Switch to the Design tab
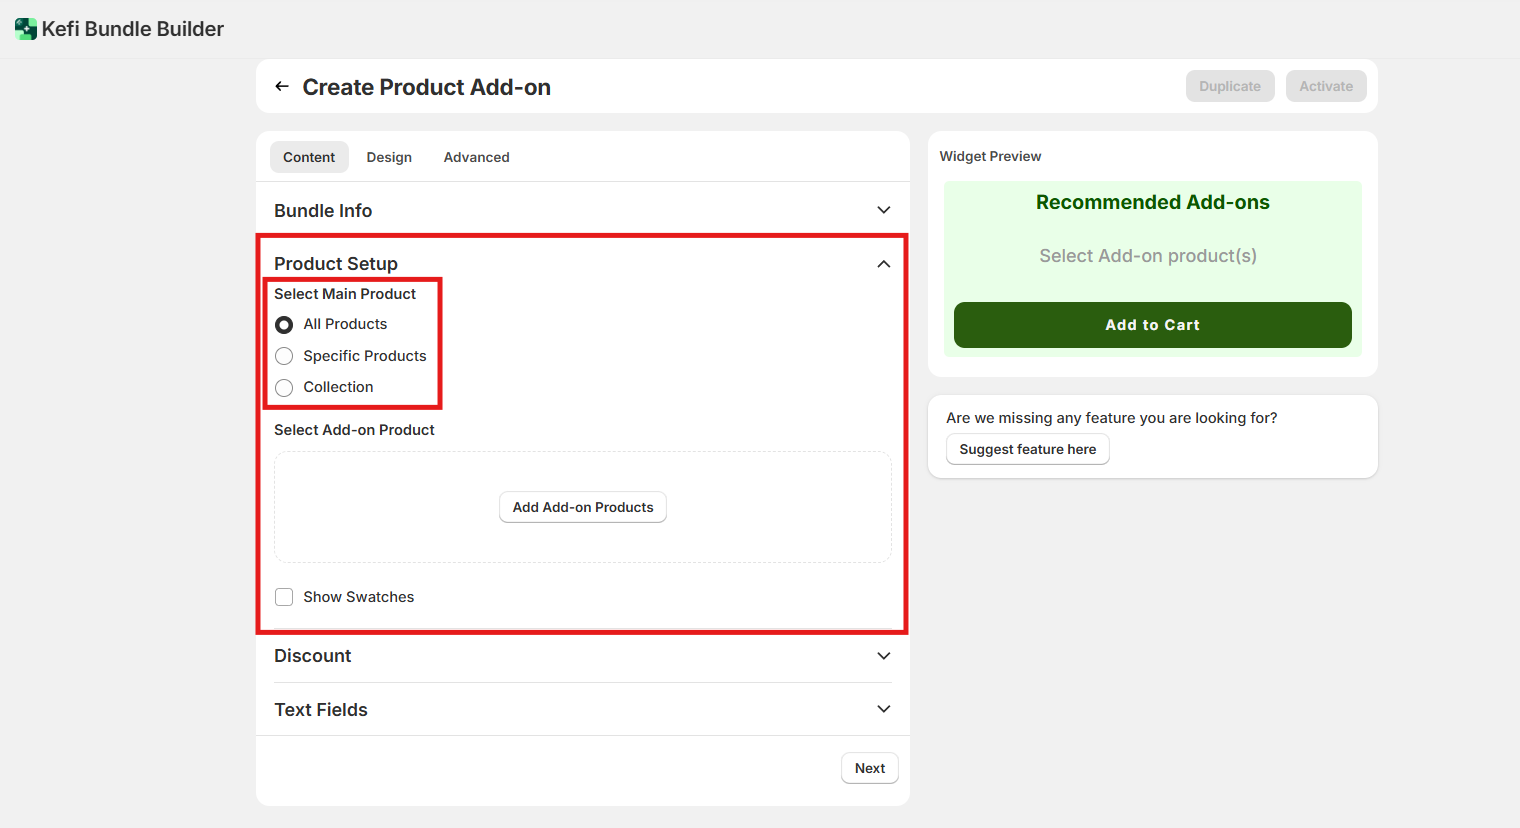This screenshot has width=1520, height=828. coord(389,157)
